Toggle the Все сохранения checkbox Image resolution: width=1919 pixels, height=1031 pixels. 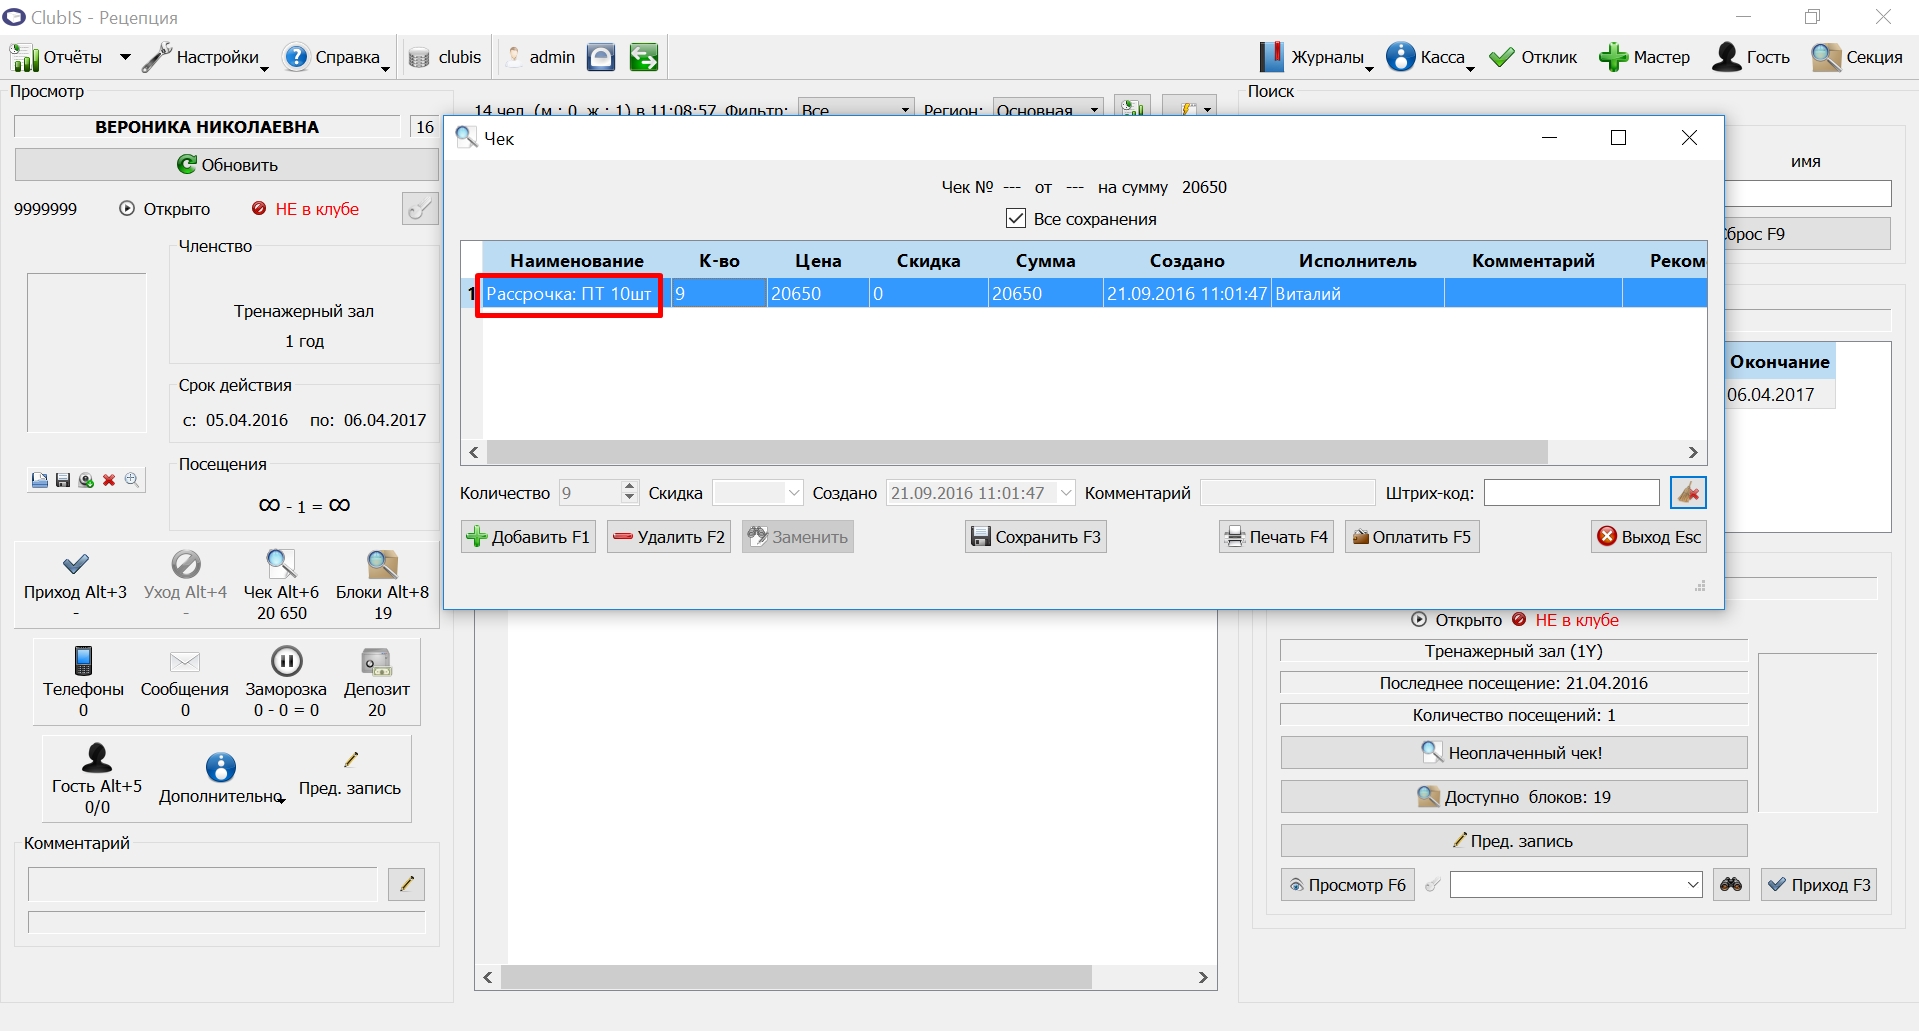pos(1016,219)
